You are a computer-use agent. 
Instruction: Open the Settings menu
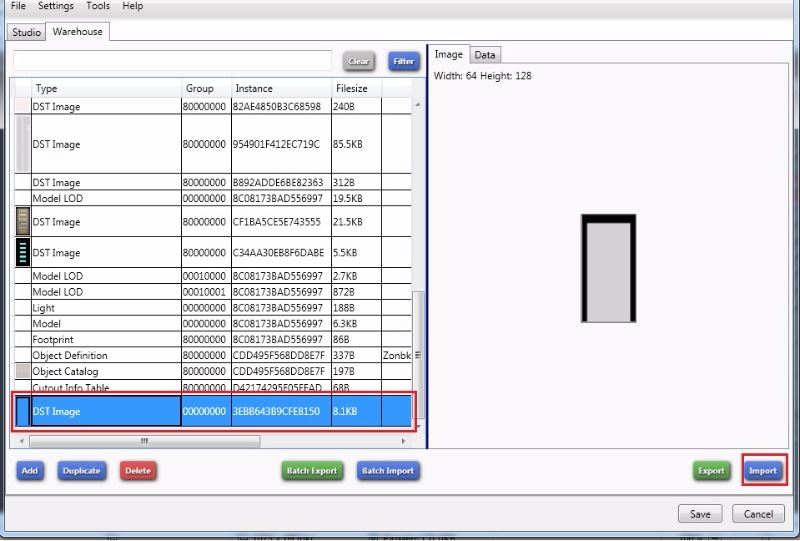tap(56, 6)
